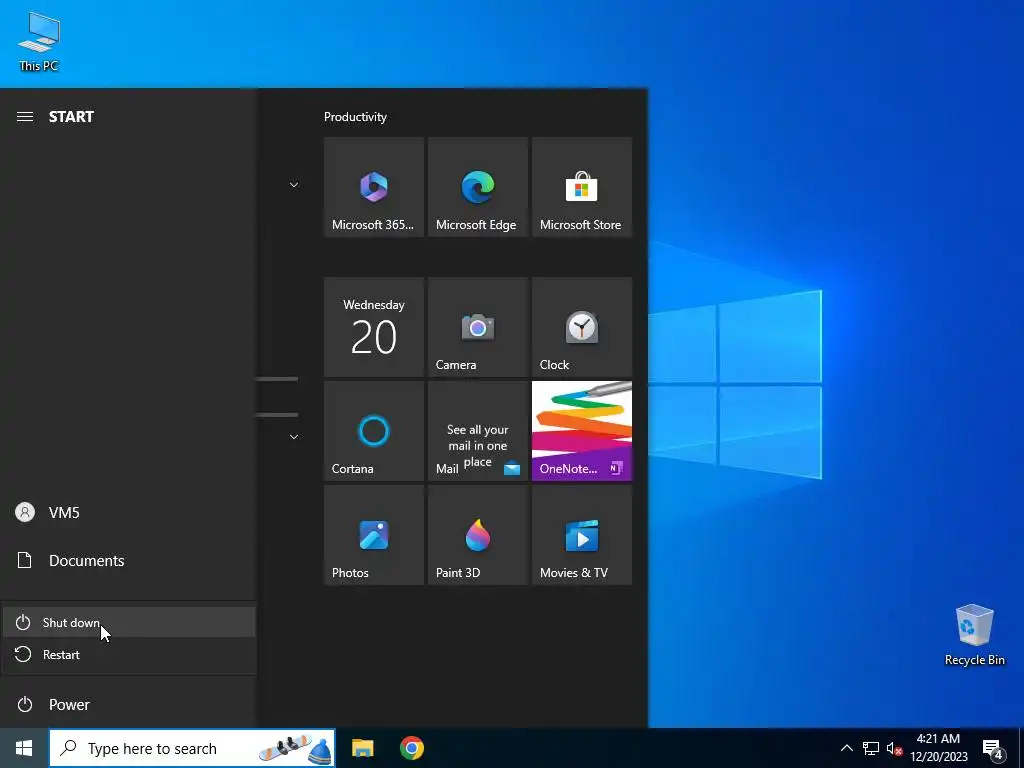Click the Productivity group heading

pos(355,117)
